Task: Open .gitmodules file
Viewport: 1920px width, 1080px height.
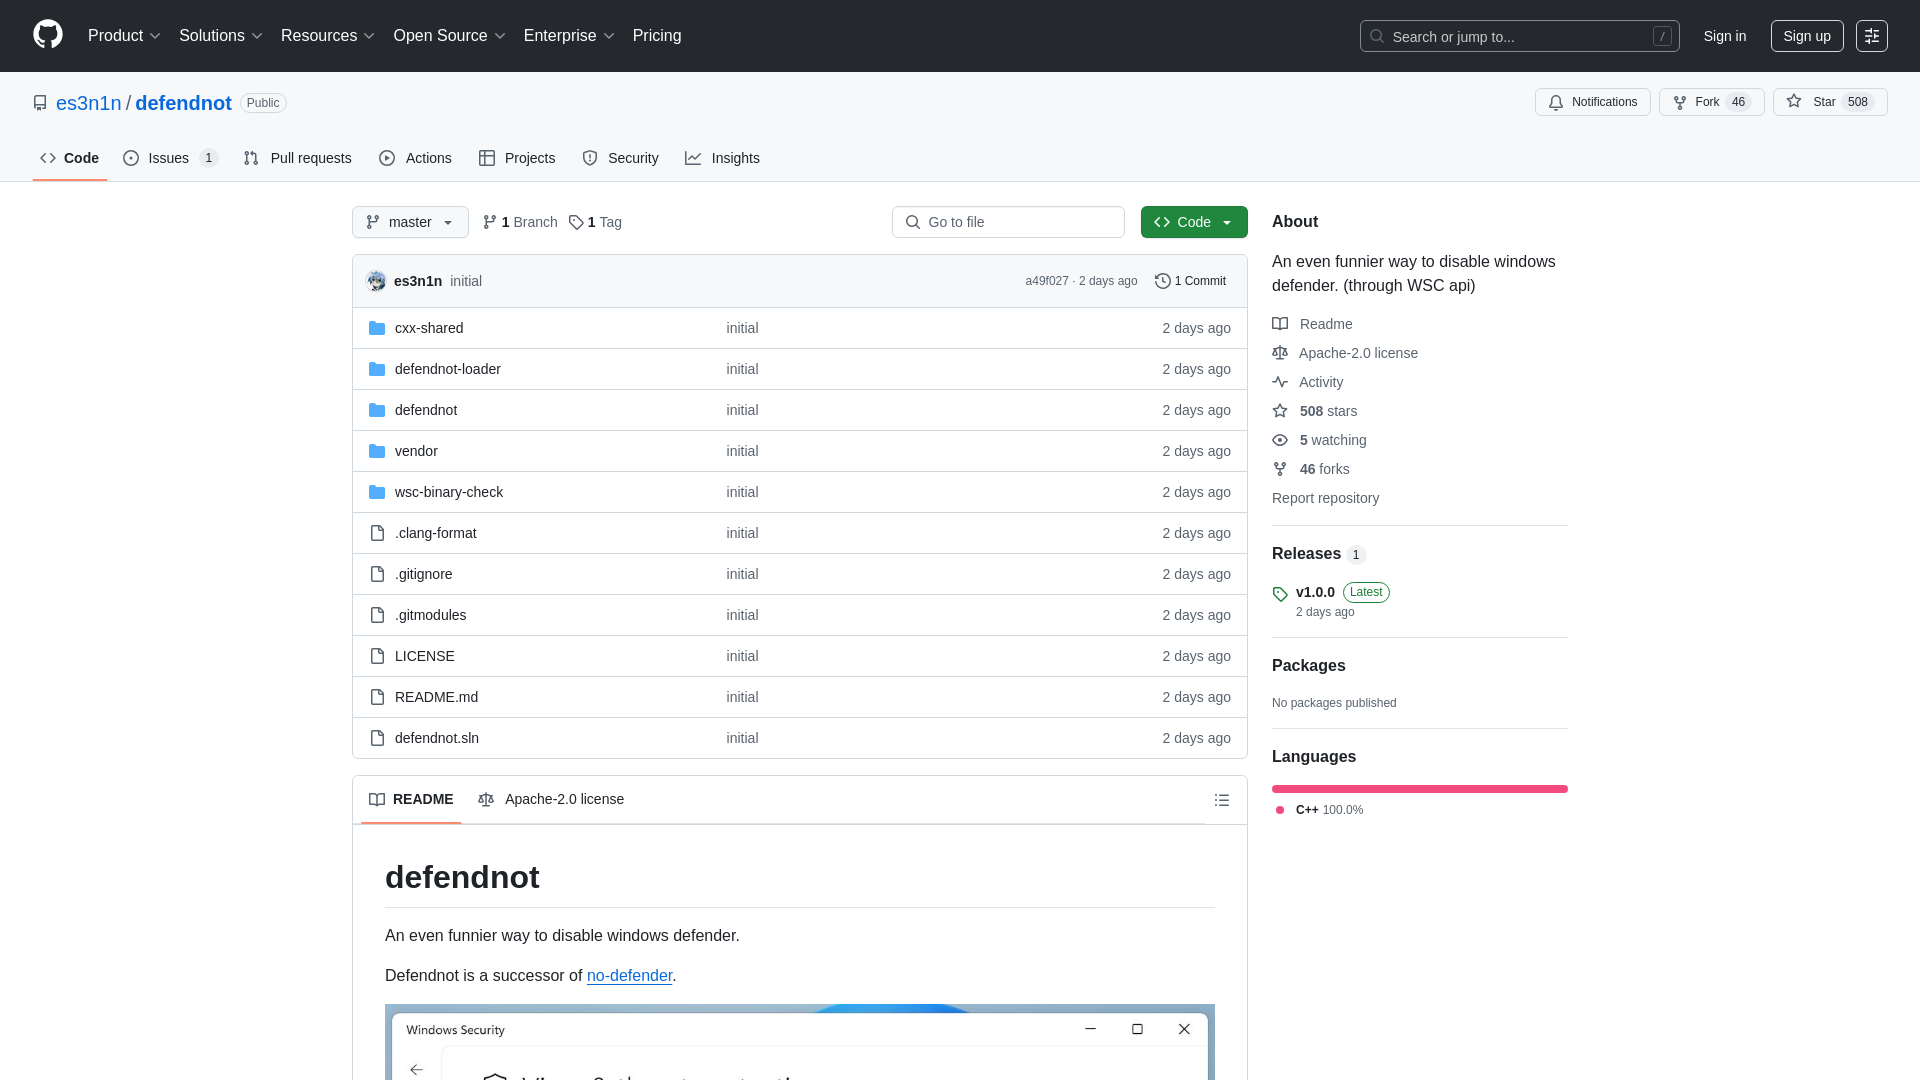Action: (x=430, y=615)
